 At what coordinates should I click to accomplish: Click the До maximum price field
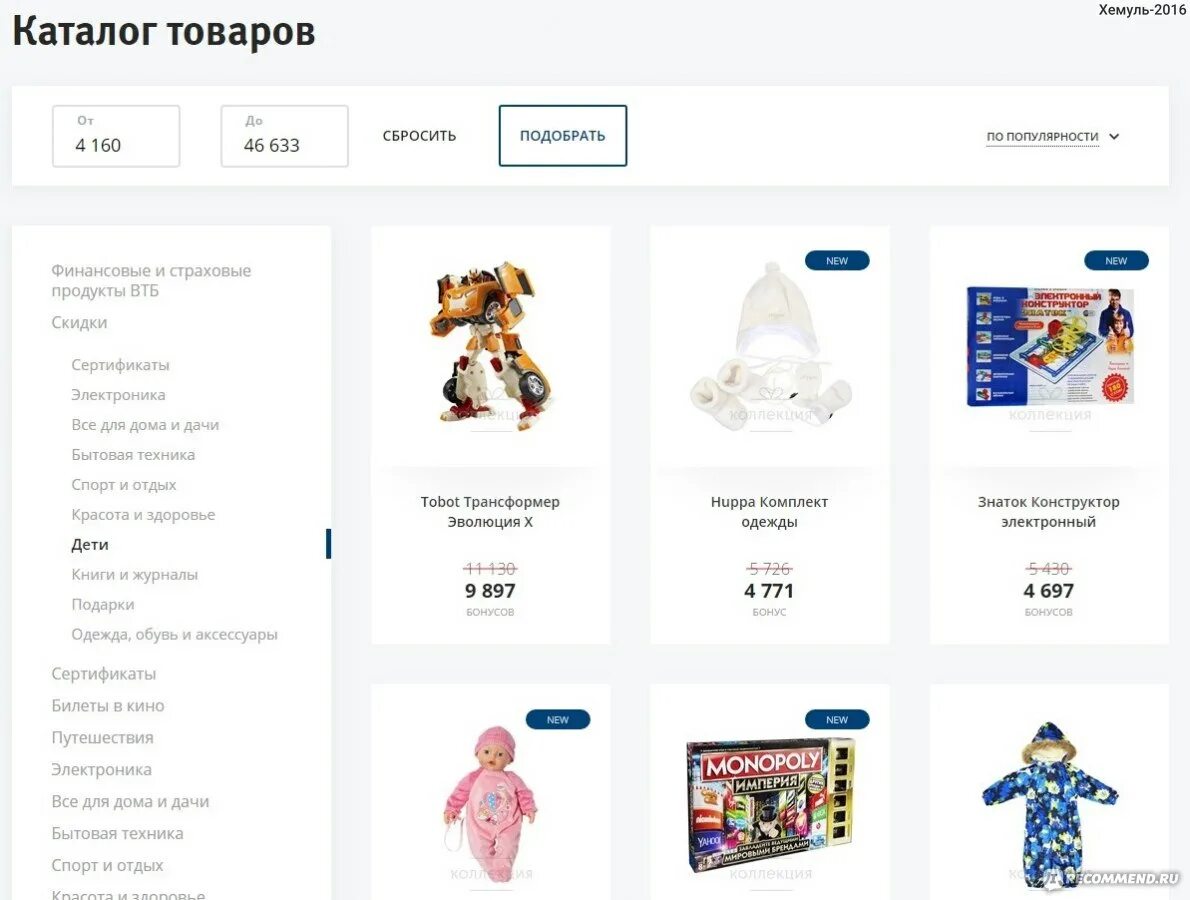pyautogui.click(x=285, y=136)
